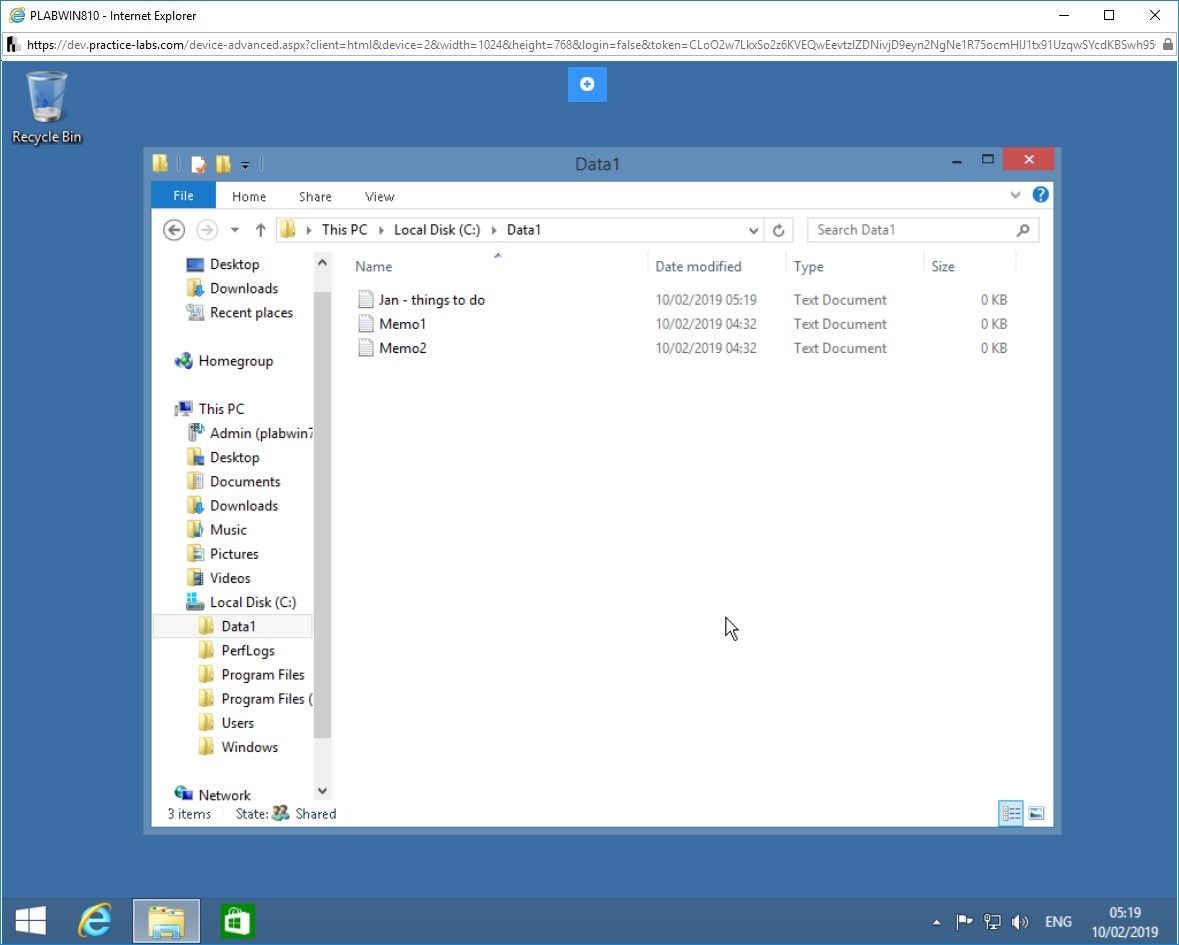Click Local Disk (C:) in the address bar
Viewport: 1179px width, 945px height.
[437, 230]
